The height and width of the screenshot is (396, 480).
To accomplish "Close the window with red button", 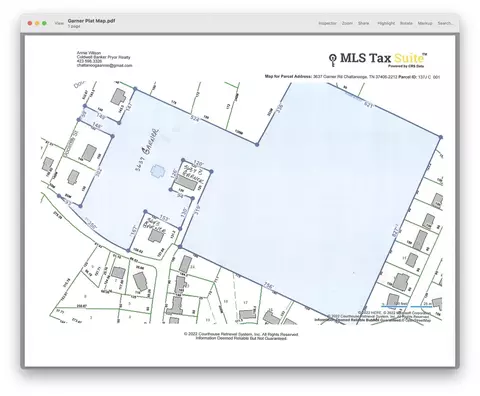I will click(x=30, y=23).
